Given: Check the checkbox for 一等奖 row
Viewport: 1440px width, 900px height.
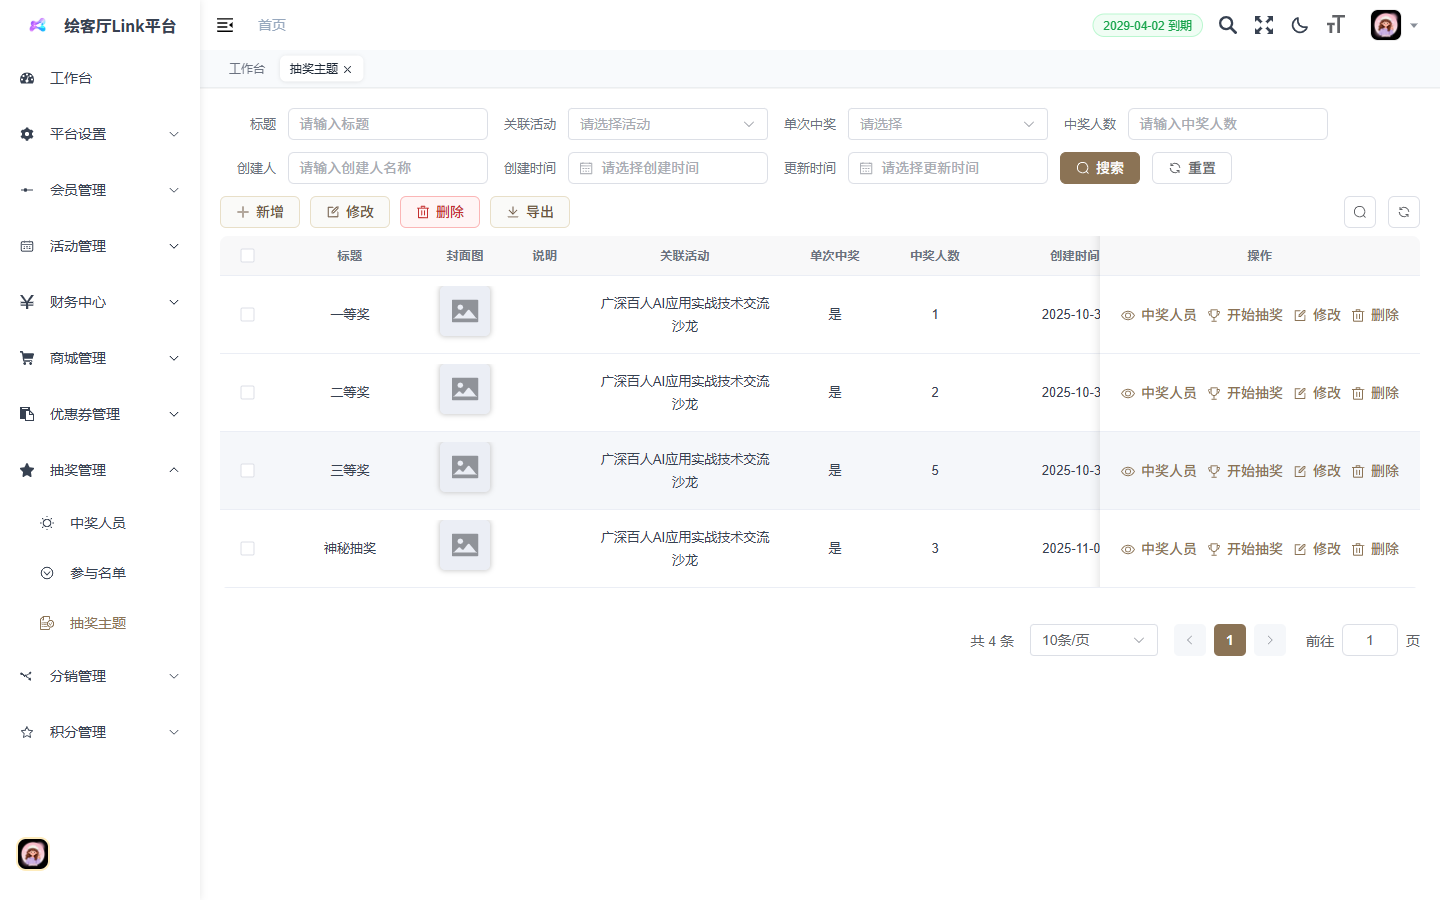Looking at the screenshot, I should pos(247,314).
